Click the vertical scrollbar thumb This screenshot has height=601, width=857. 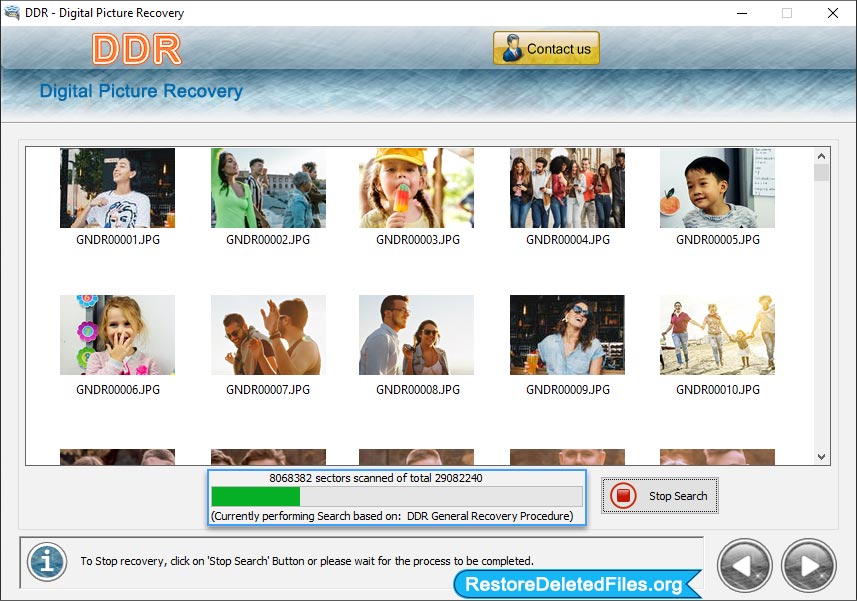821,173
